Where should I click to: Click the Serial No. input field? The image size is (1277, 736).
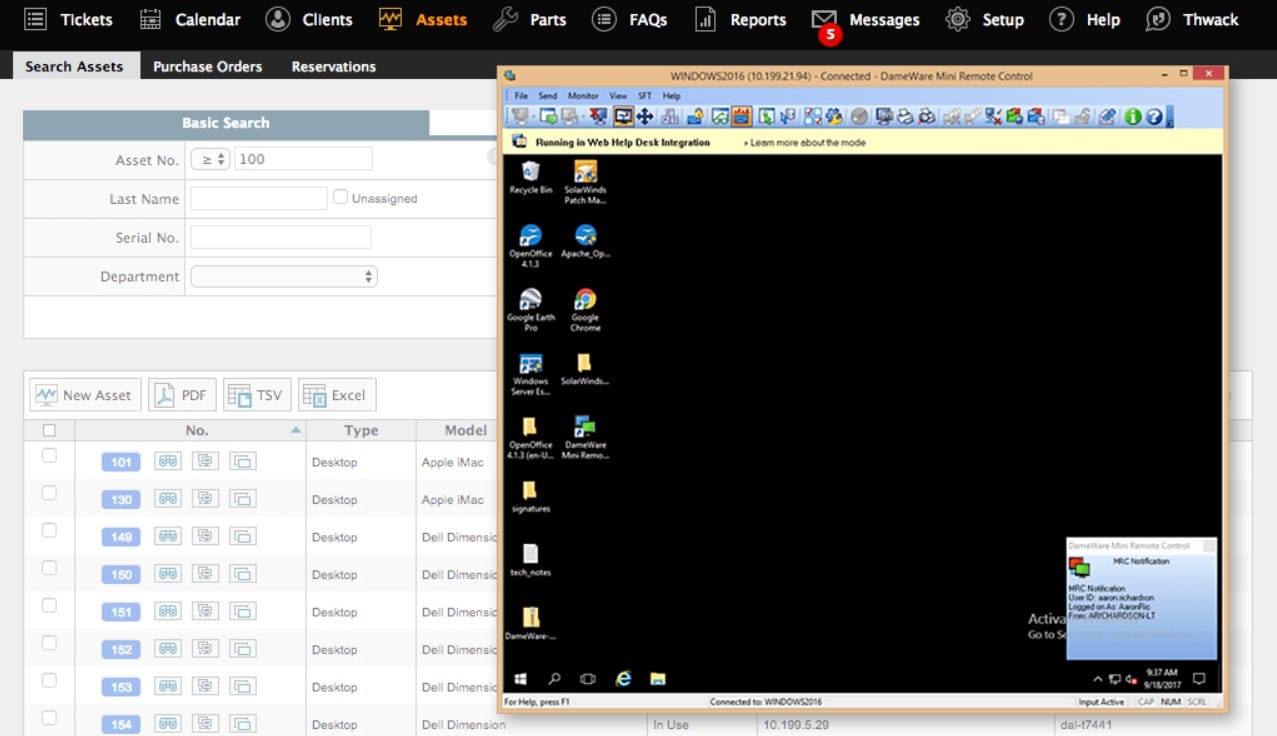(x=281, y=237)
